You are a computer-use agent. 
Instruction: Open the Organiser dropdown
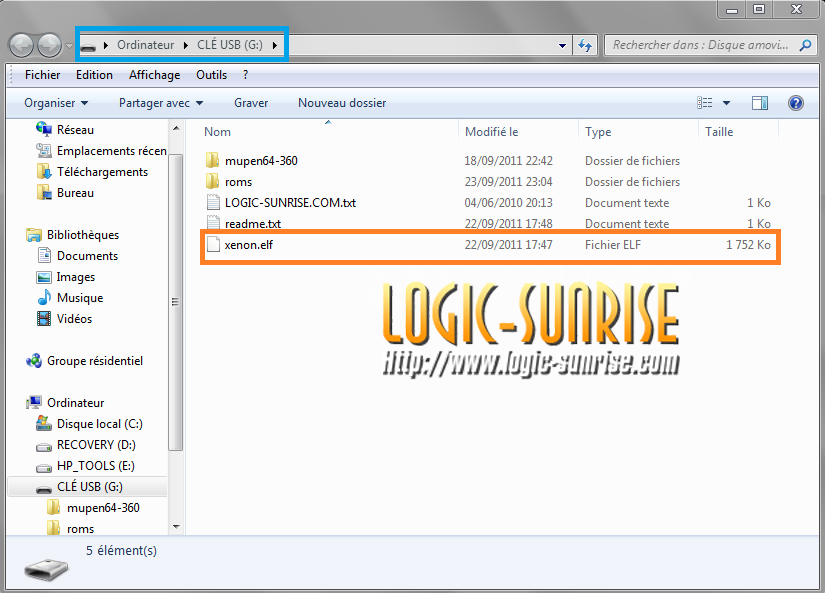56,103
